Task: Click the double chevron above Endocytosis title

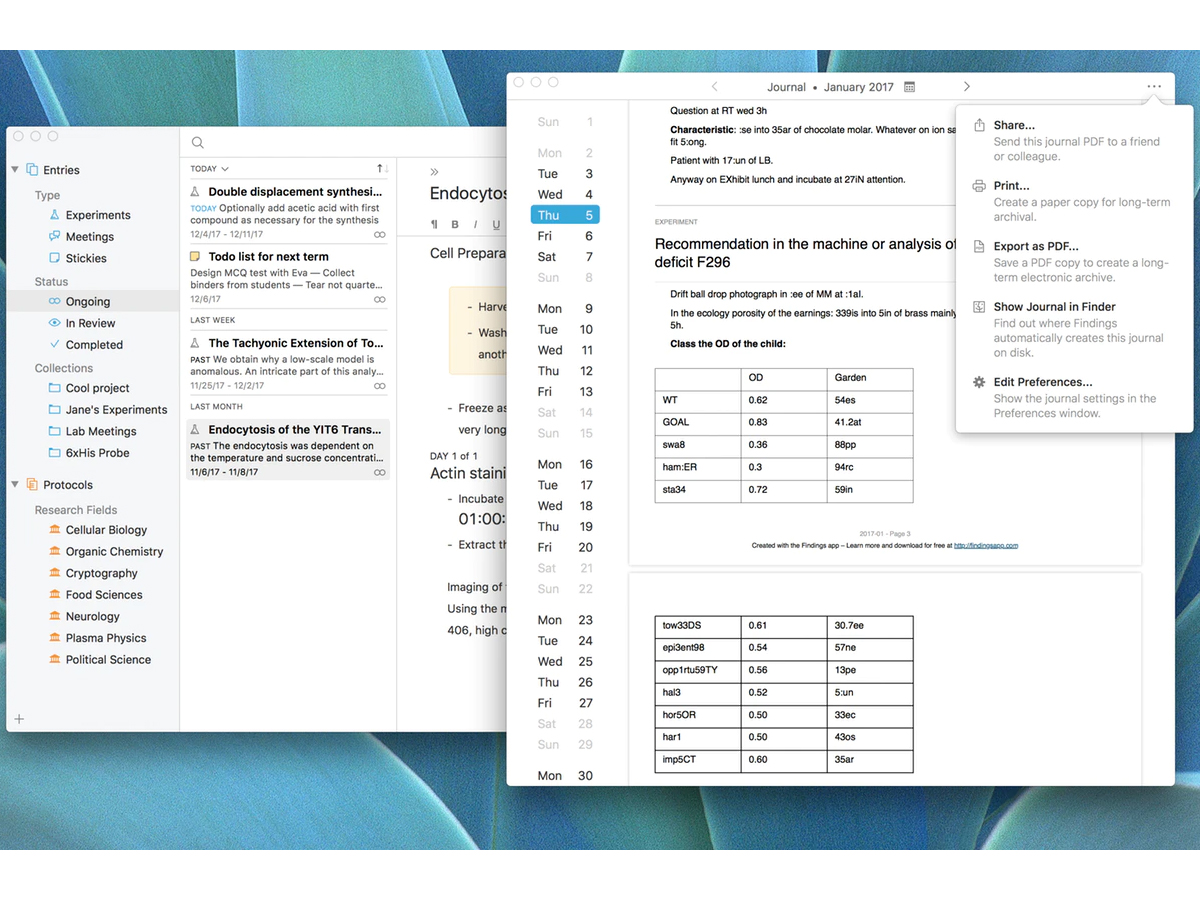Action: [435, 172]
